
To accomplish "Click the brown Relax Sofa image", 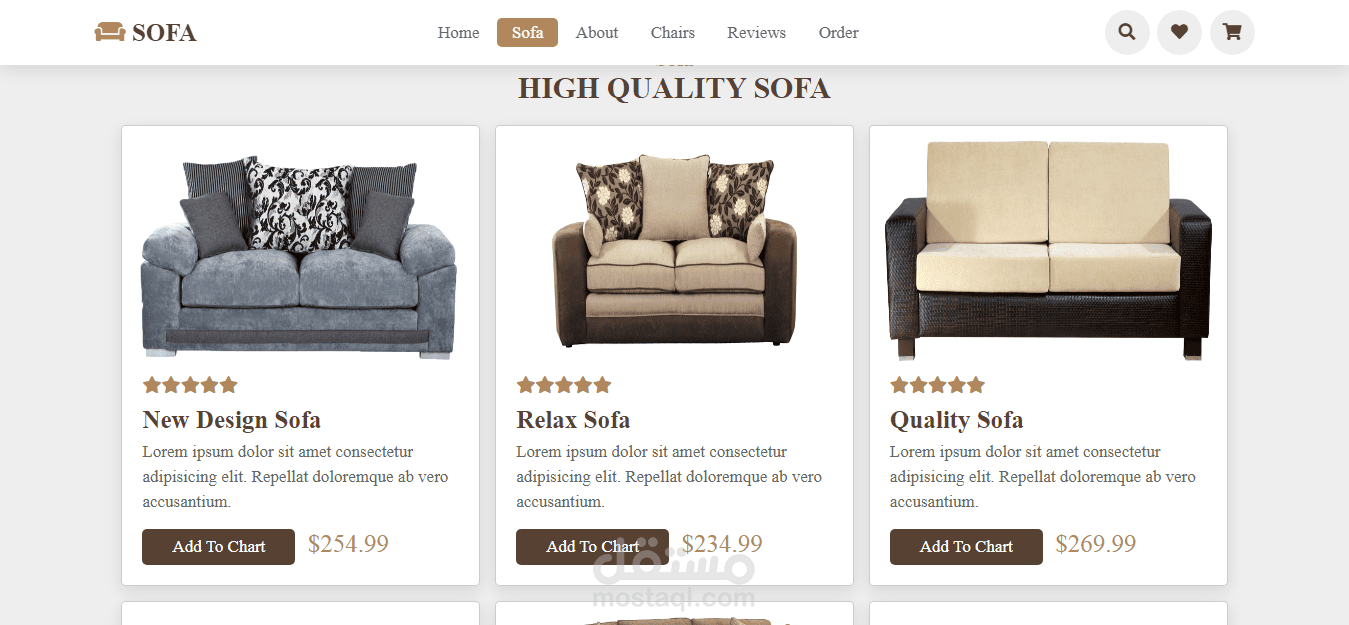I will (674, 250).
